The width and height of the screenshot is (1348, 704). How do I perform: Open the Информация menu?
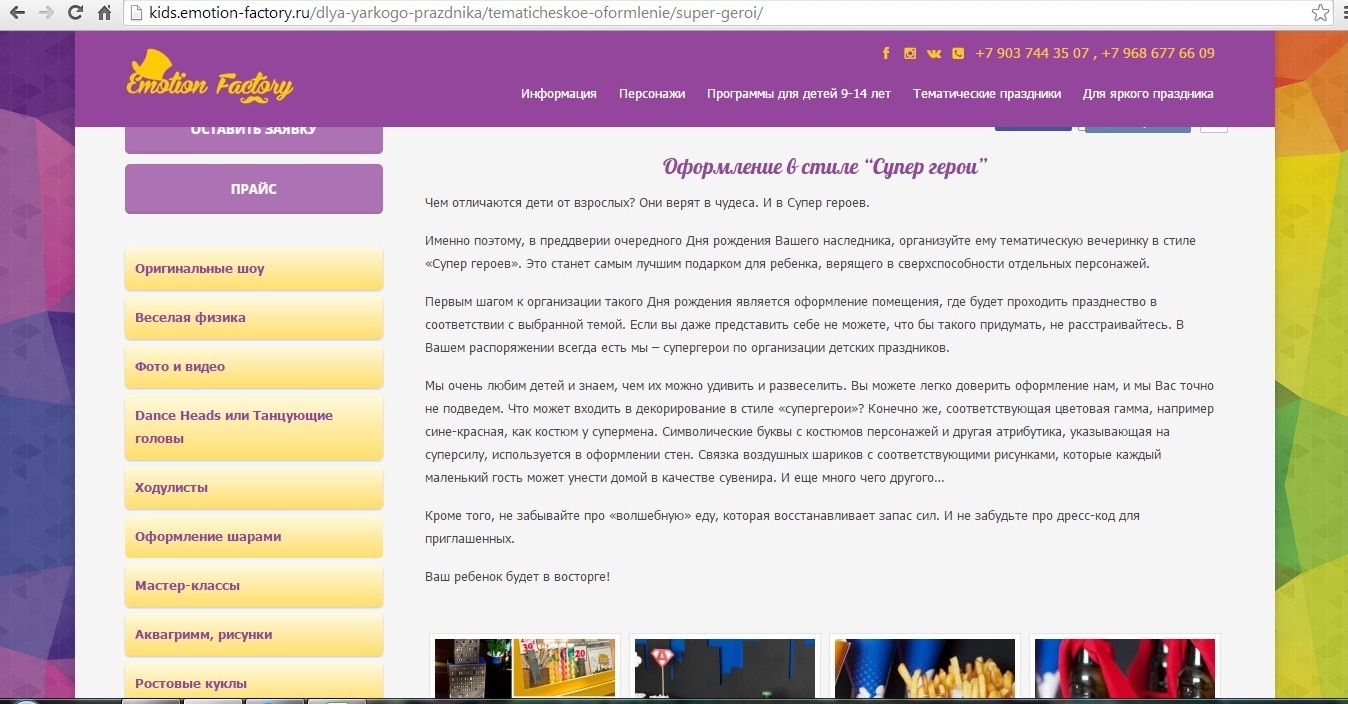click(559, 94)
